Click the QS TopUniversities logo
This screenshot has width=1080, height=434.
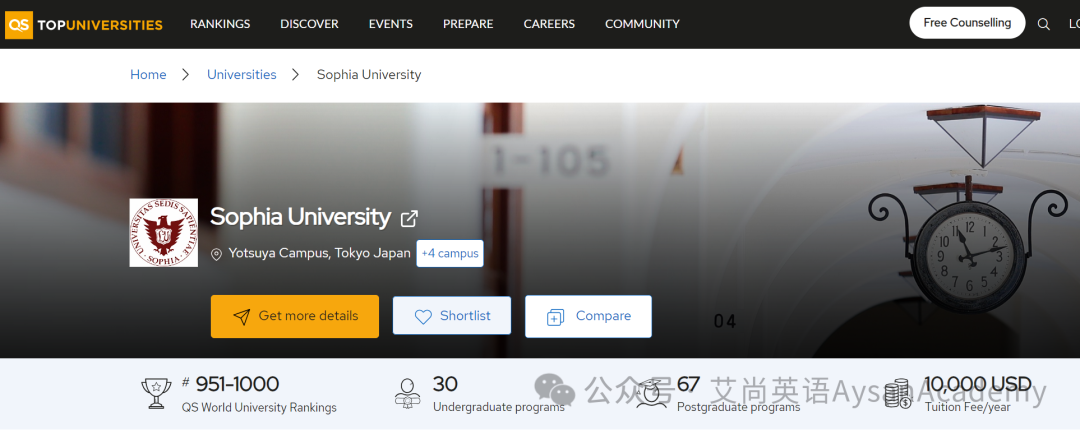tap(84, 25)
